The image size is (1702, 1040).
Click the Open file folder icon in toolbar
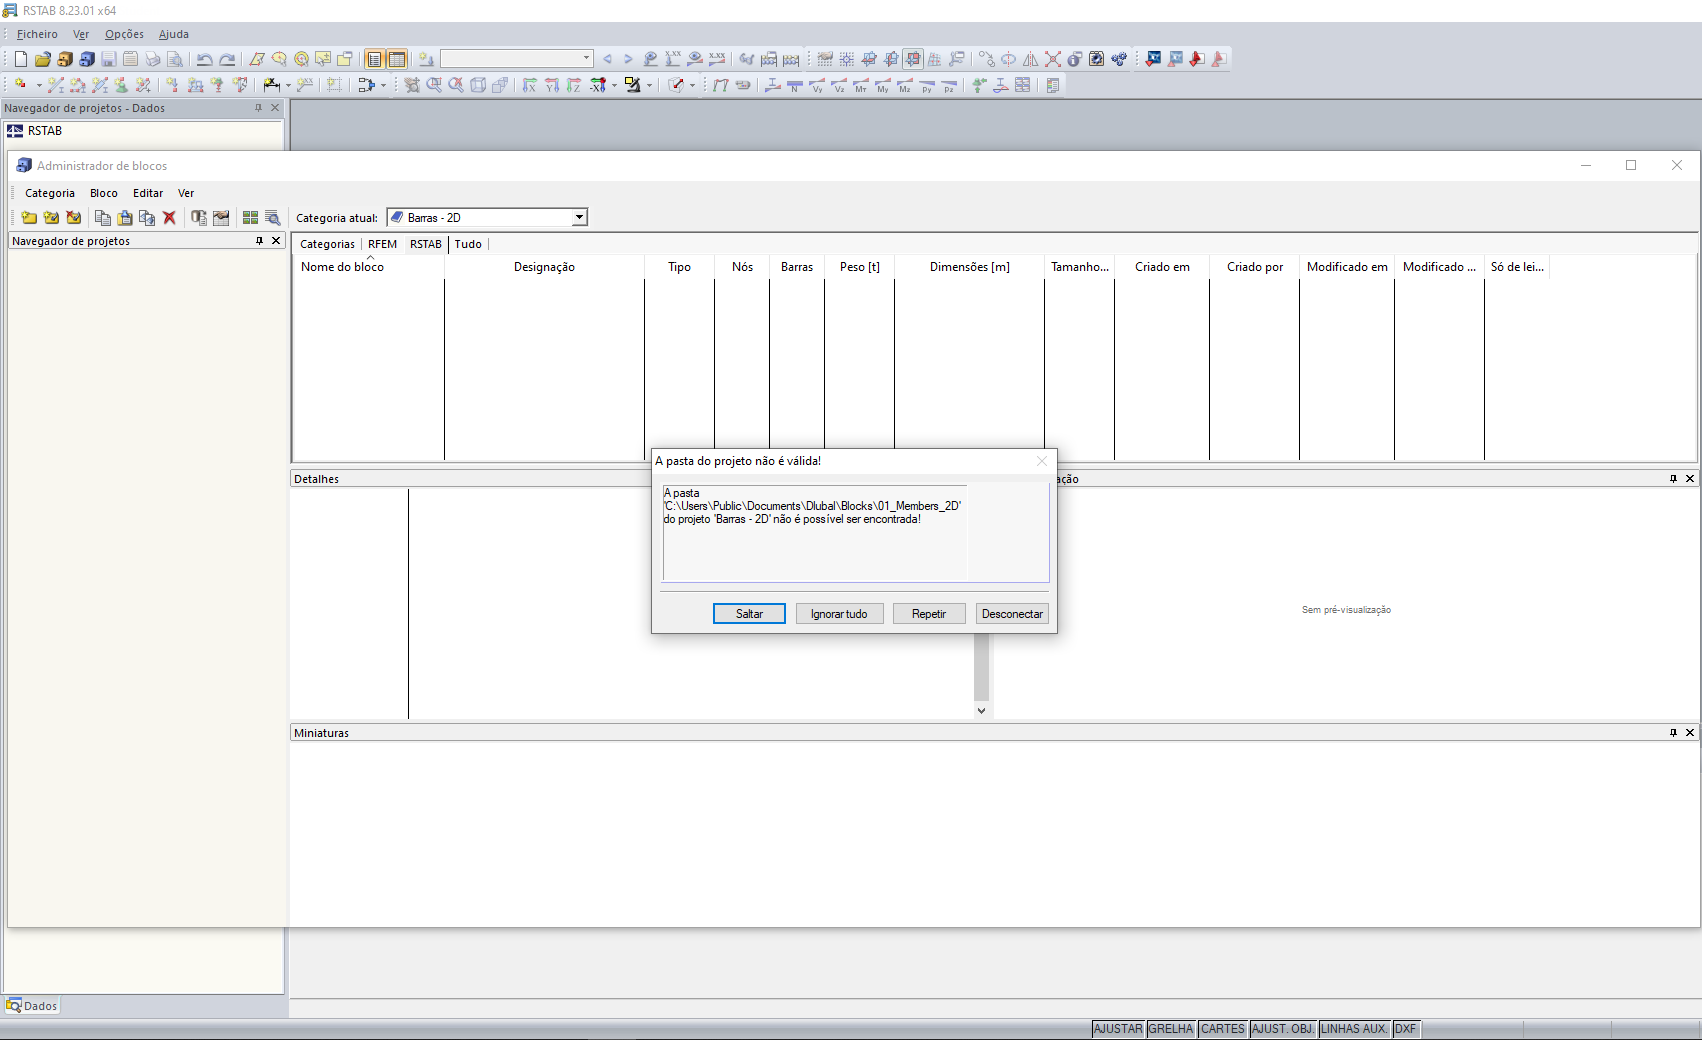click(x=42, y=59)
